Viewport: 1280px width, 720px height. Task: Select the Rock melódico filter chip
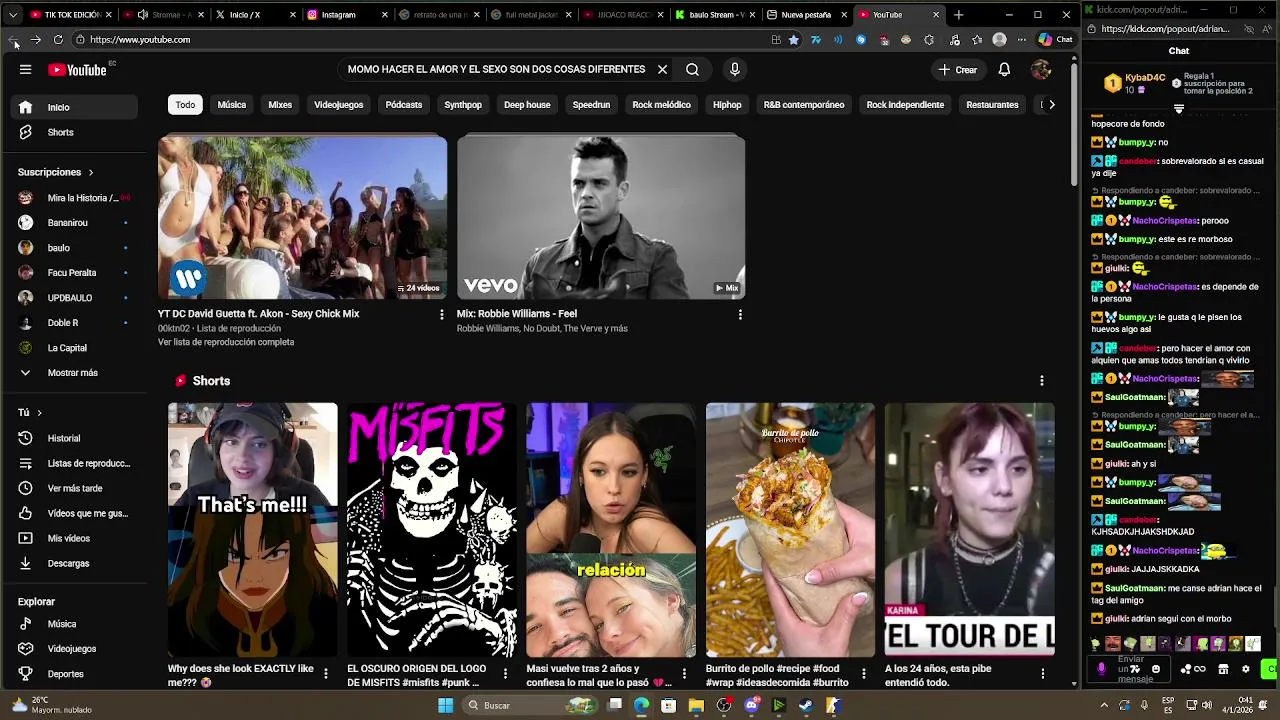click(661, 105)
